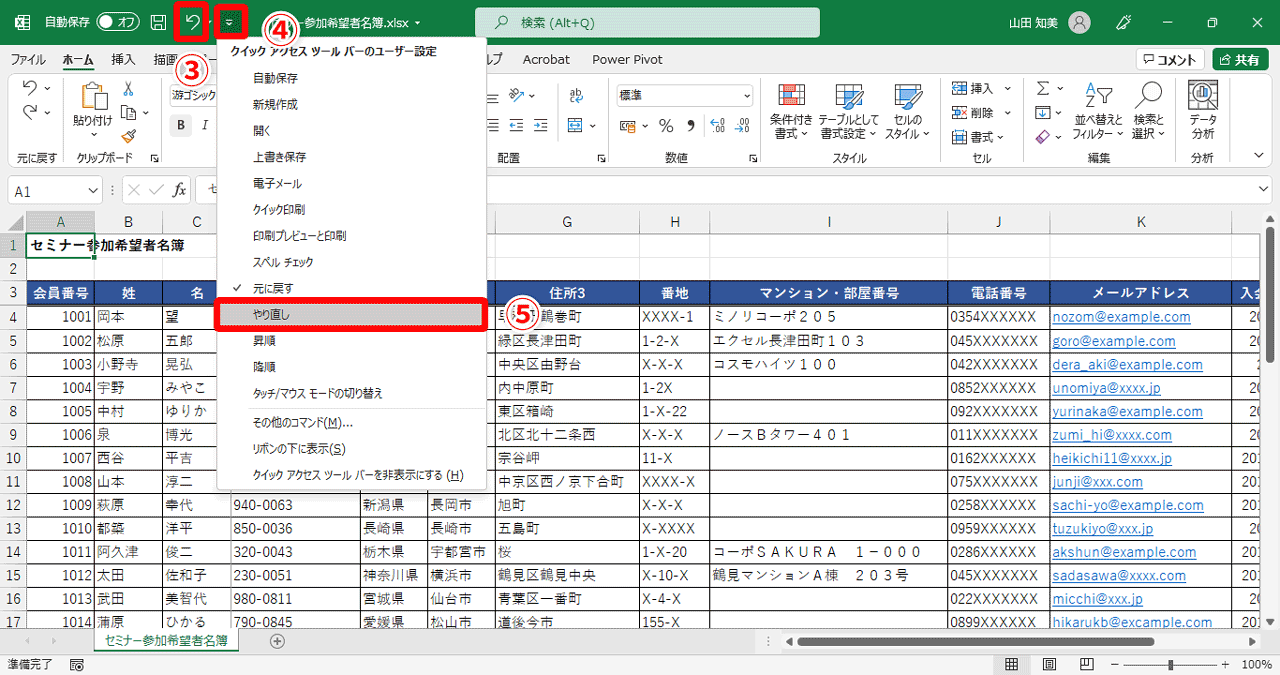Click the Page Layout view icon in status bar
Screen dimensions: 1280x675
1049,664
